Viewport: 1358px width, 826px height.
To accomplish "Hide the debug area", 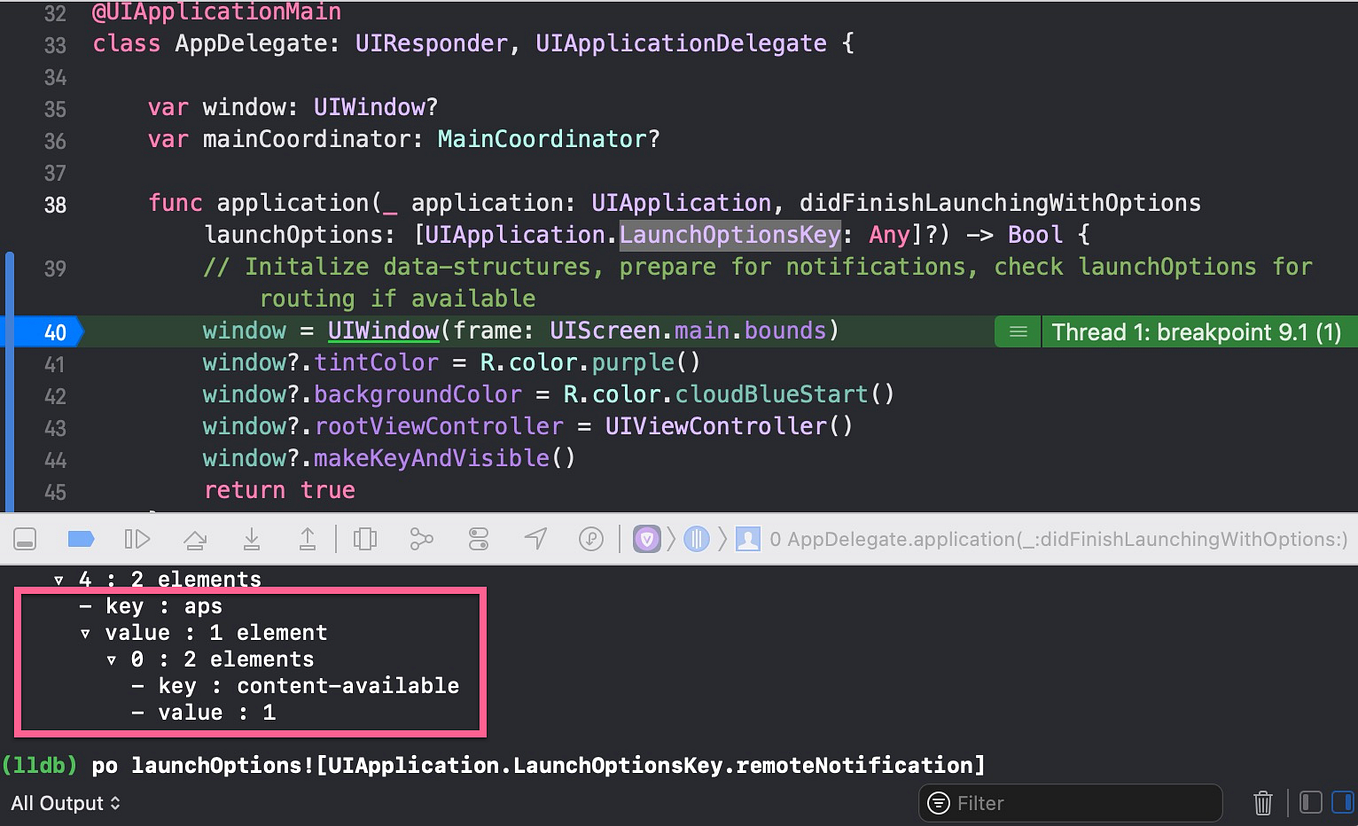I will [x=24, y=538].
